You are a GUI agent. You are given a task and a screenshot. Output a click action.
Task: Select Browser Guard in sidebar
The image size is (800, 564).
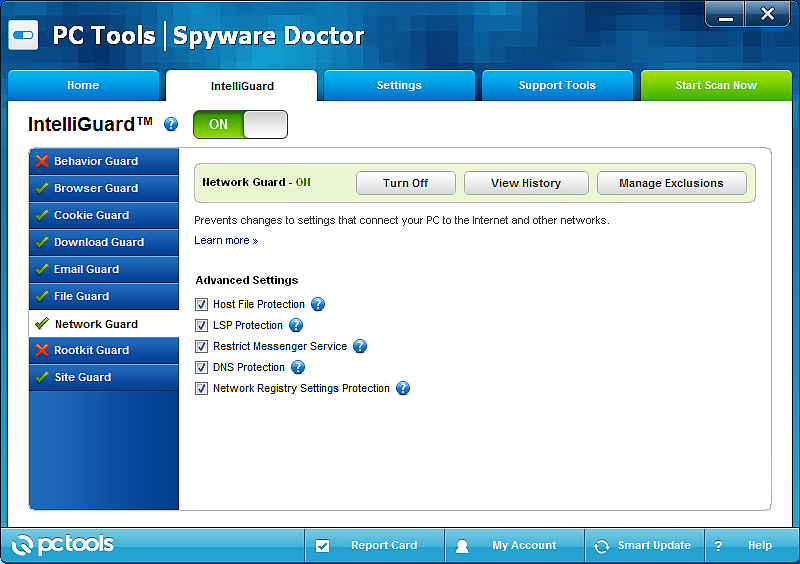(x=104, y=188)
